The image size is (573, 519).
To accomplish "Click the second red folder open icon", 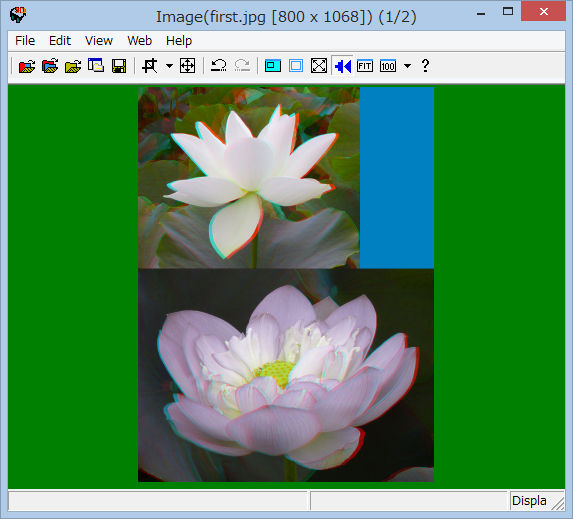I will coord(50,66).
